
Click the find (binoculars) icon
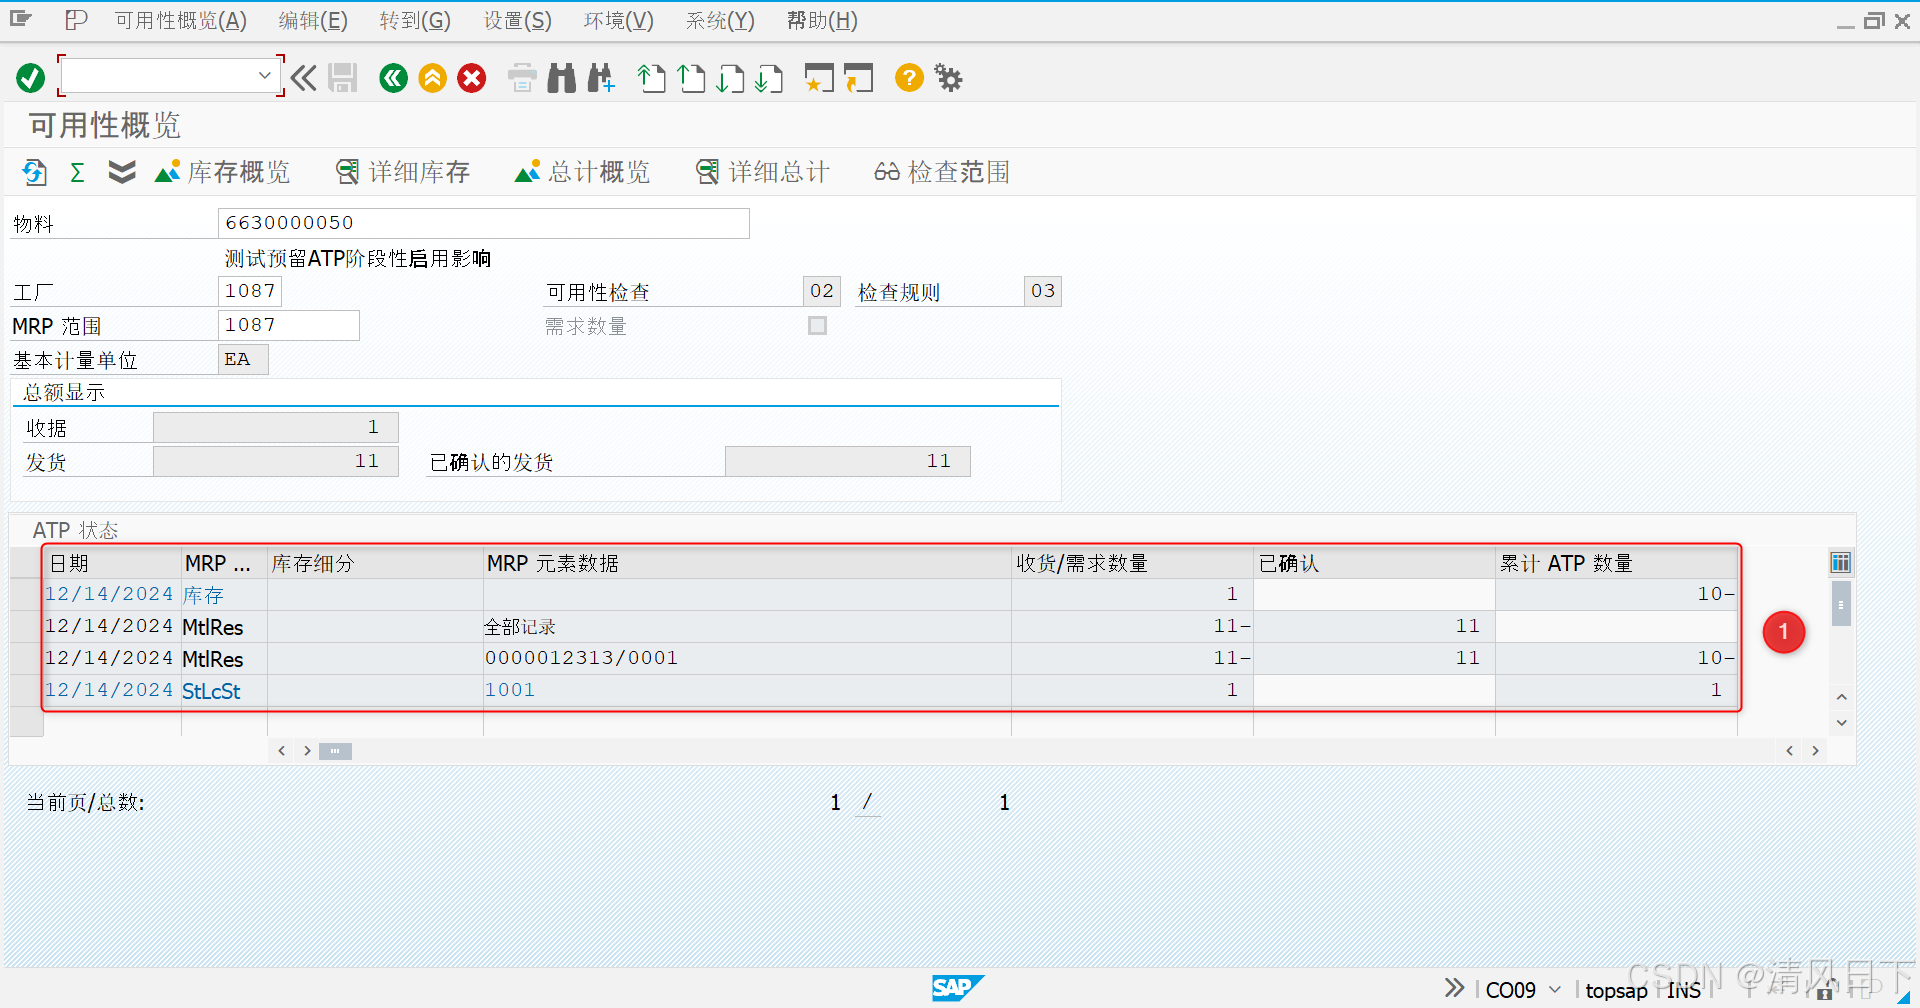(561, 77)
